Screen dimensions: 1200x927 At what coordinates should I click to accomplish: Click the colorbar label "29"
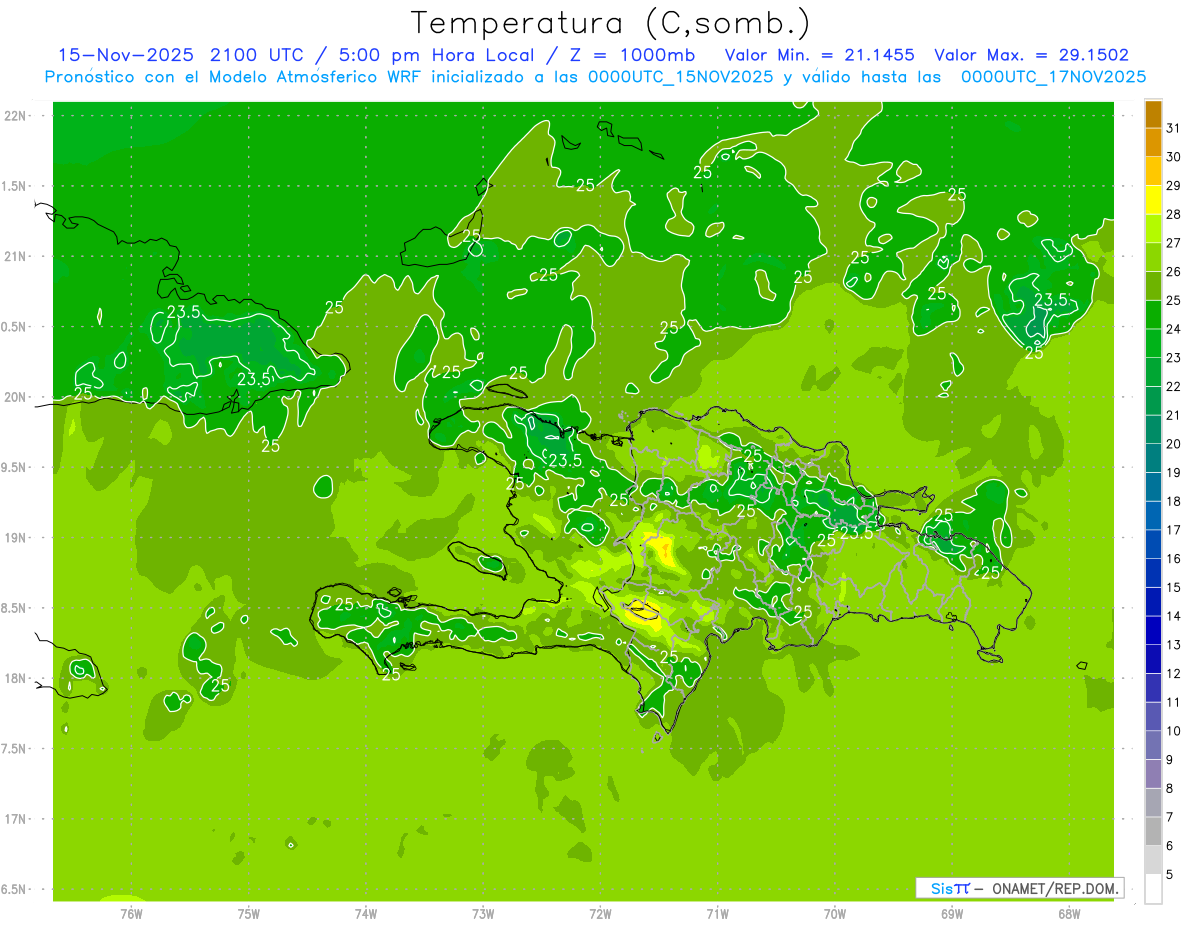(x=1174, y=186)
